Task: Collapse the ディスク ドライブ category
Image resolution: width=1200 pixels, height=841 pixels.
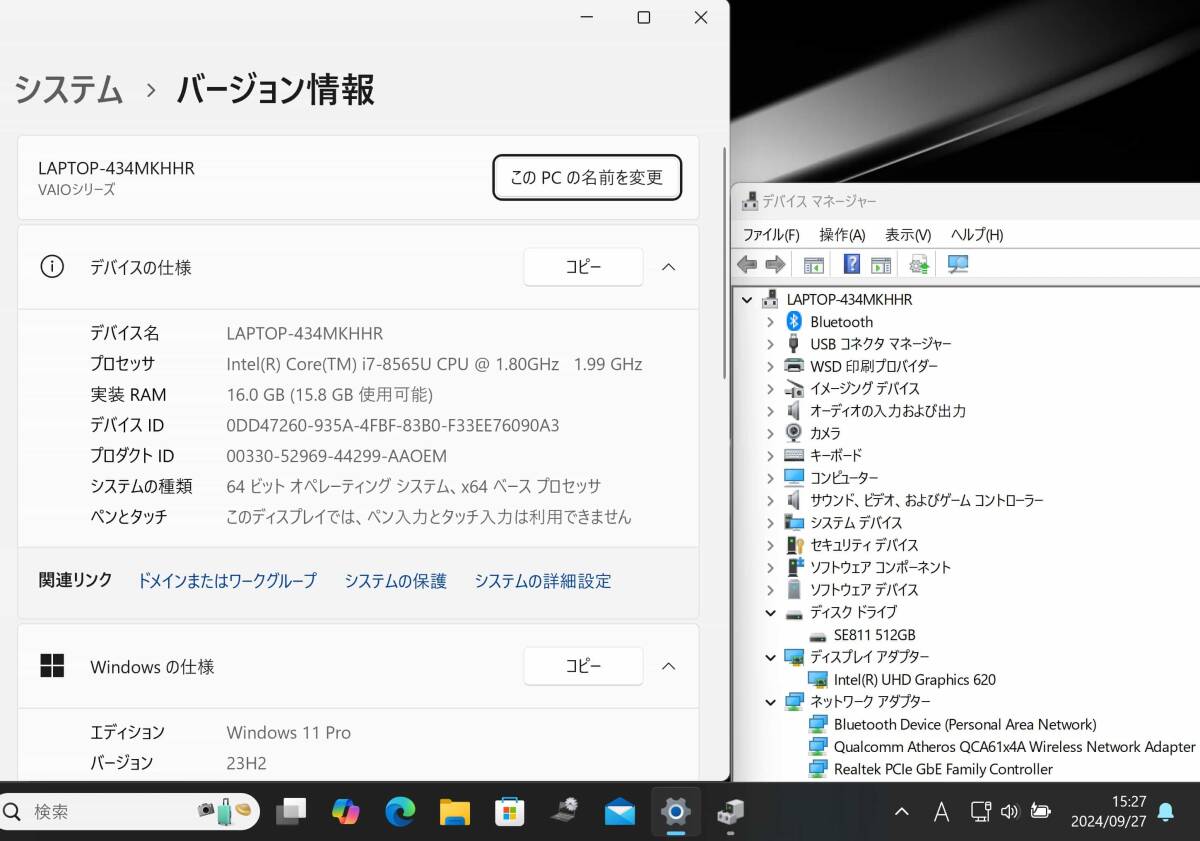Action: point(770,612)
